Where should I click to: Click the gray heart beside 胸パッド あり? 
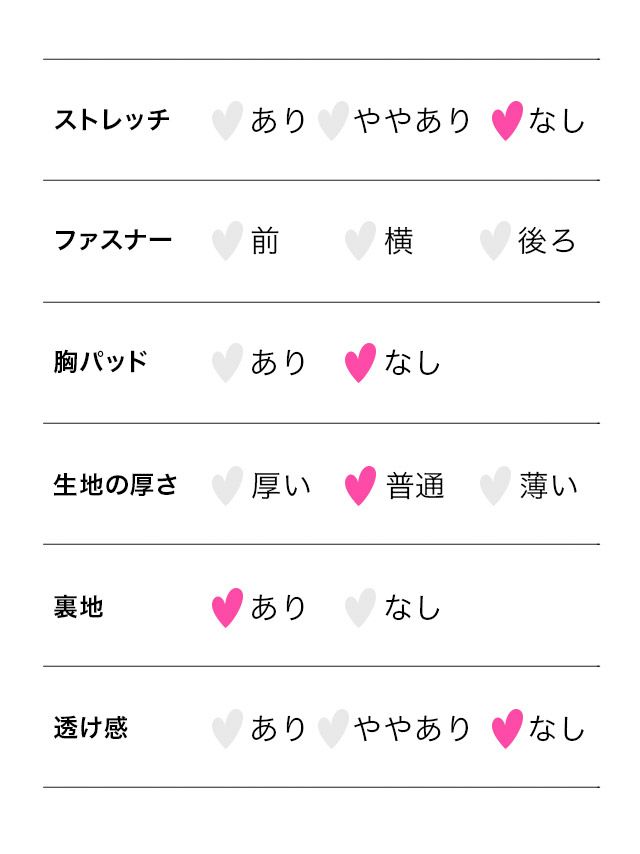coord(227,362)
